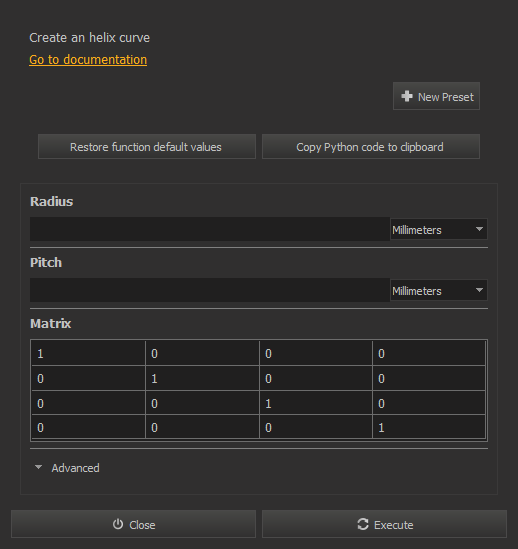This screenshot has height=549, width=518.
Task: Click the Execute button
Action: pos(384,524)
